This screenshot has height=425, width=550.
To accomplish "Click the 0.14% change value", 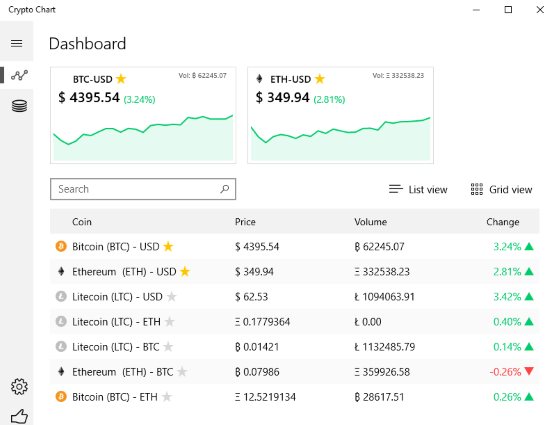I will [x=507, y=347].
